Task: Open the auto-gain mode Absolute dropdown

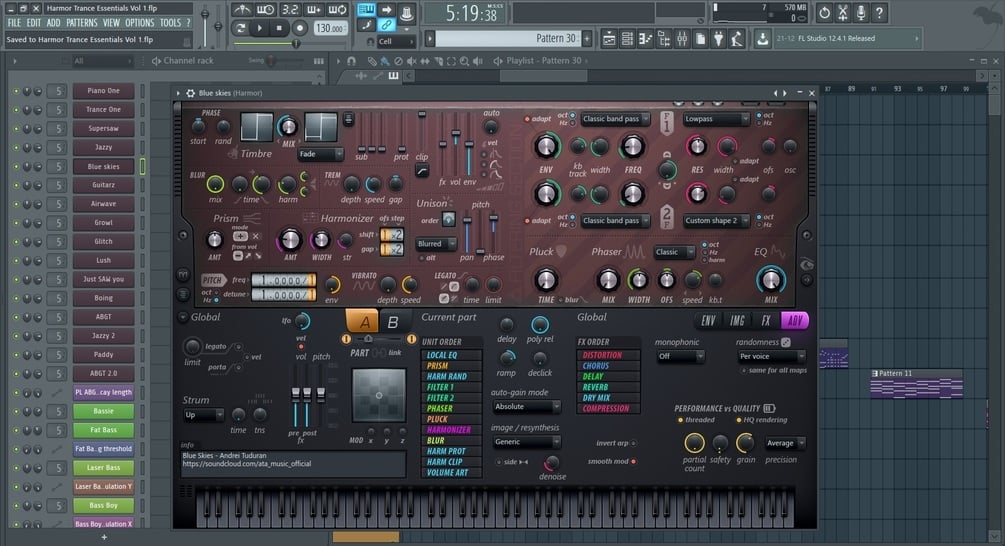Action: click(526, 407)
